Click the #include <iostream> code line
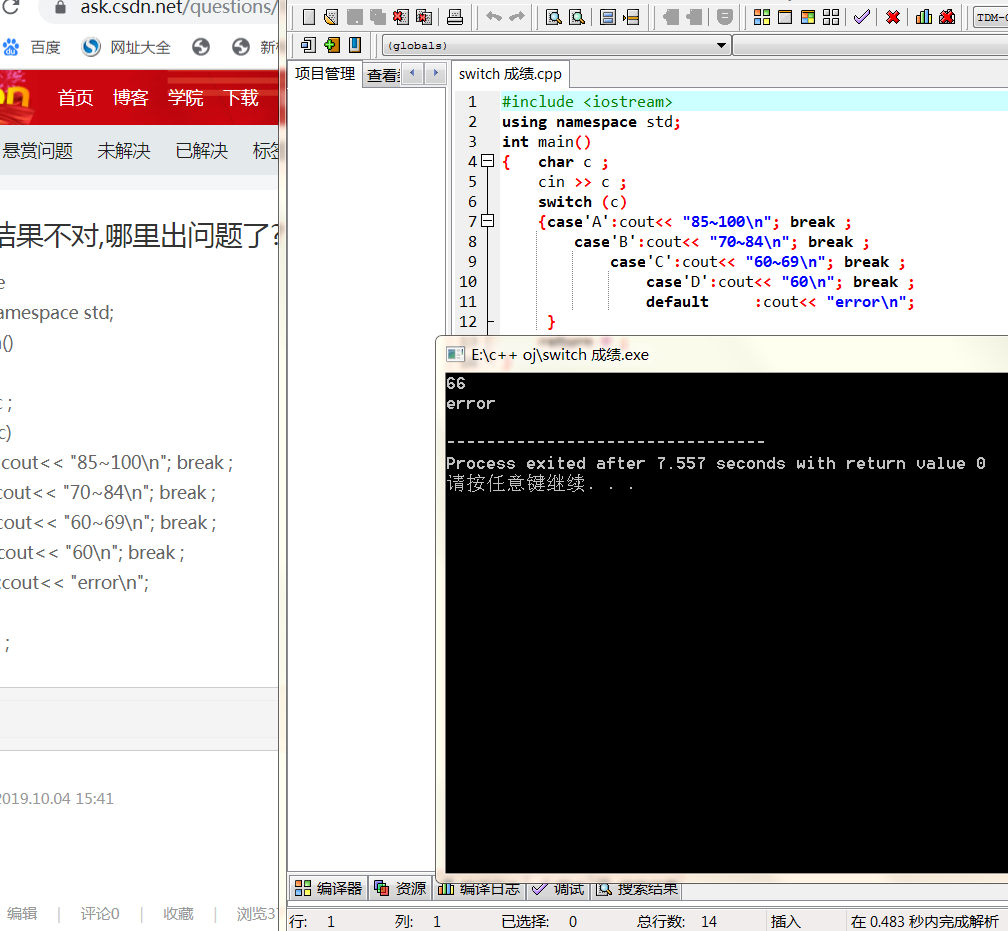The image size is (1008, 931). [587, 102]
